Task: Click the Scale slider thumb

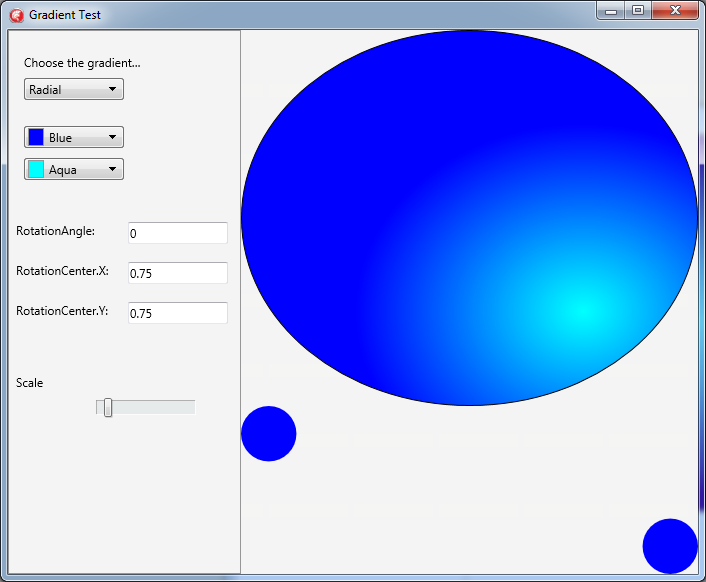Action: click(x=108, y=407)
